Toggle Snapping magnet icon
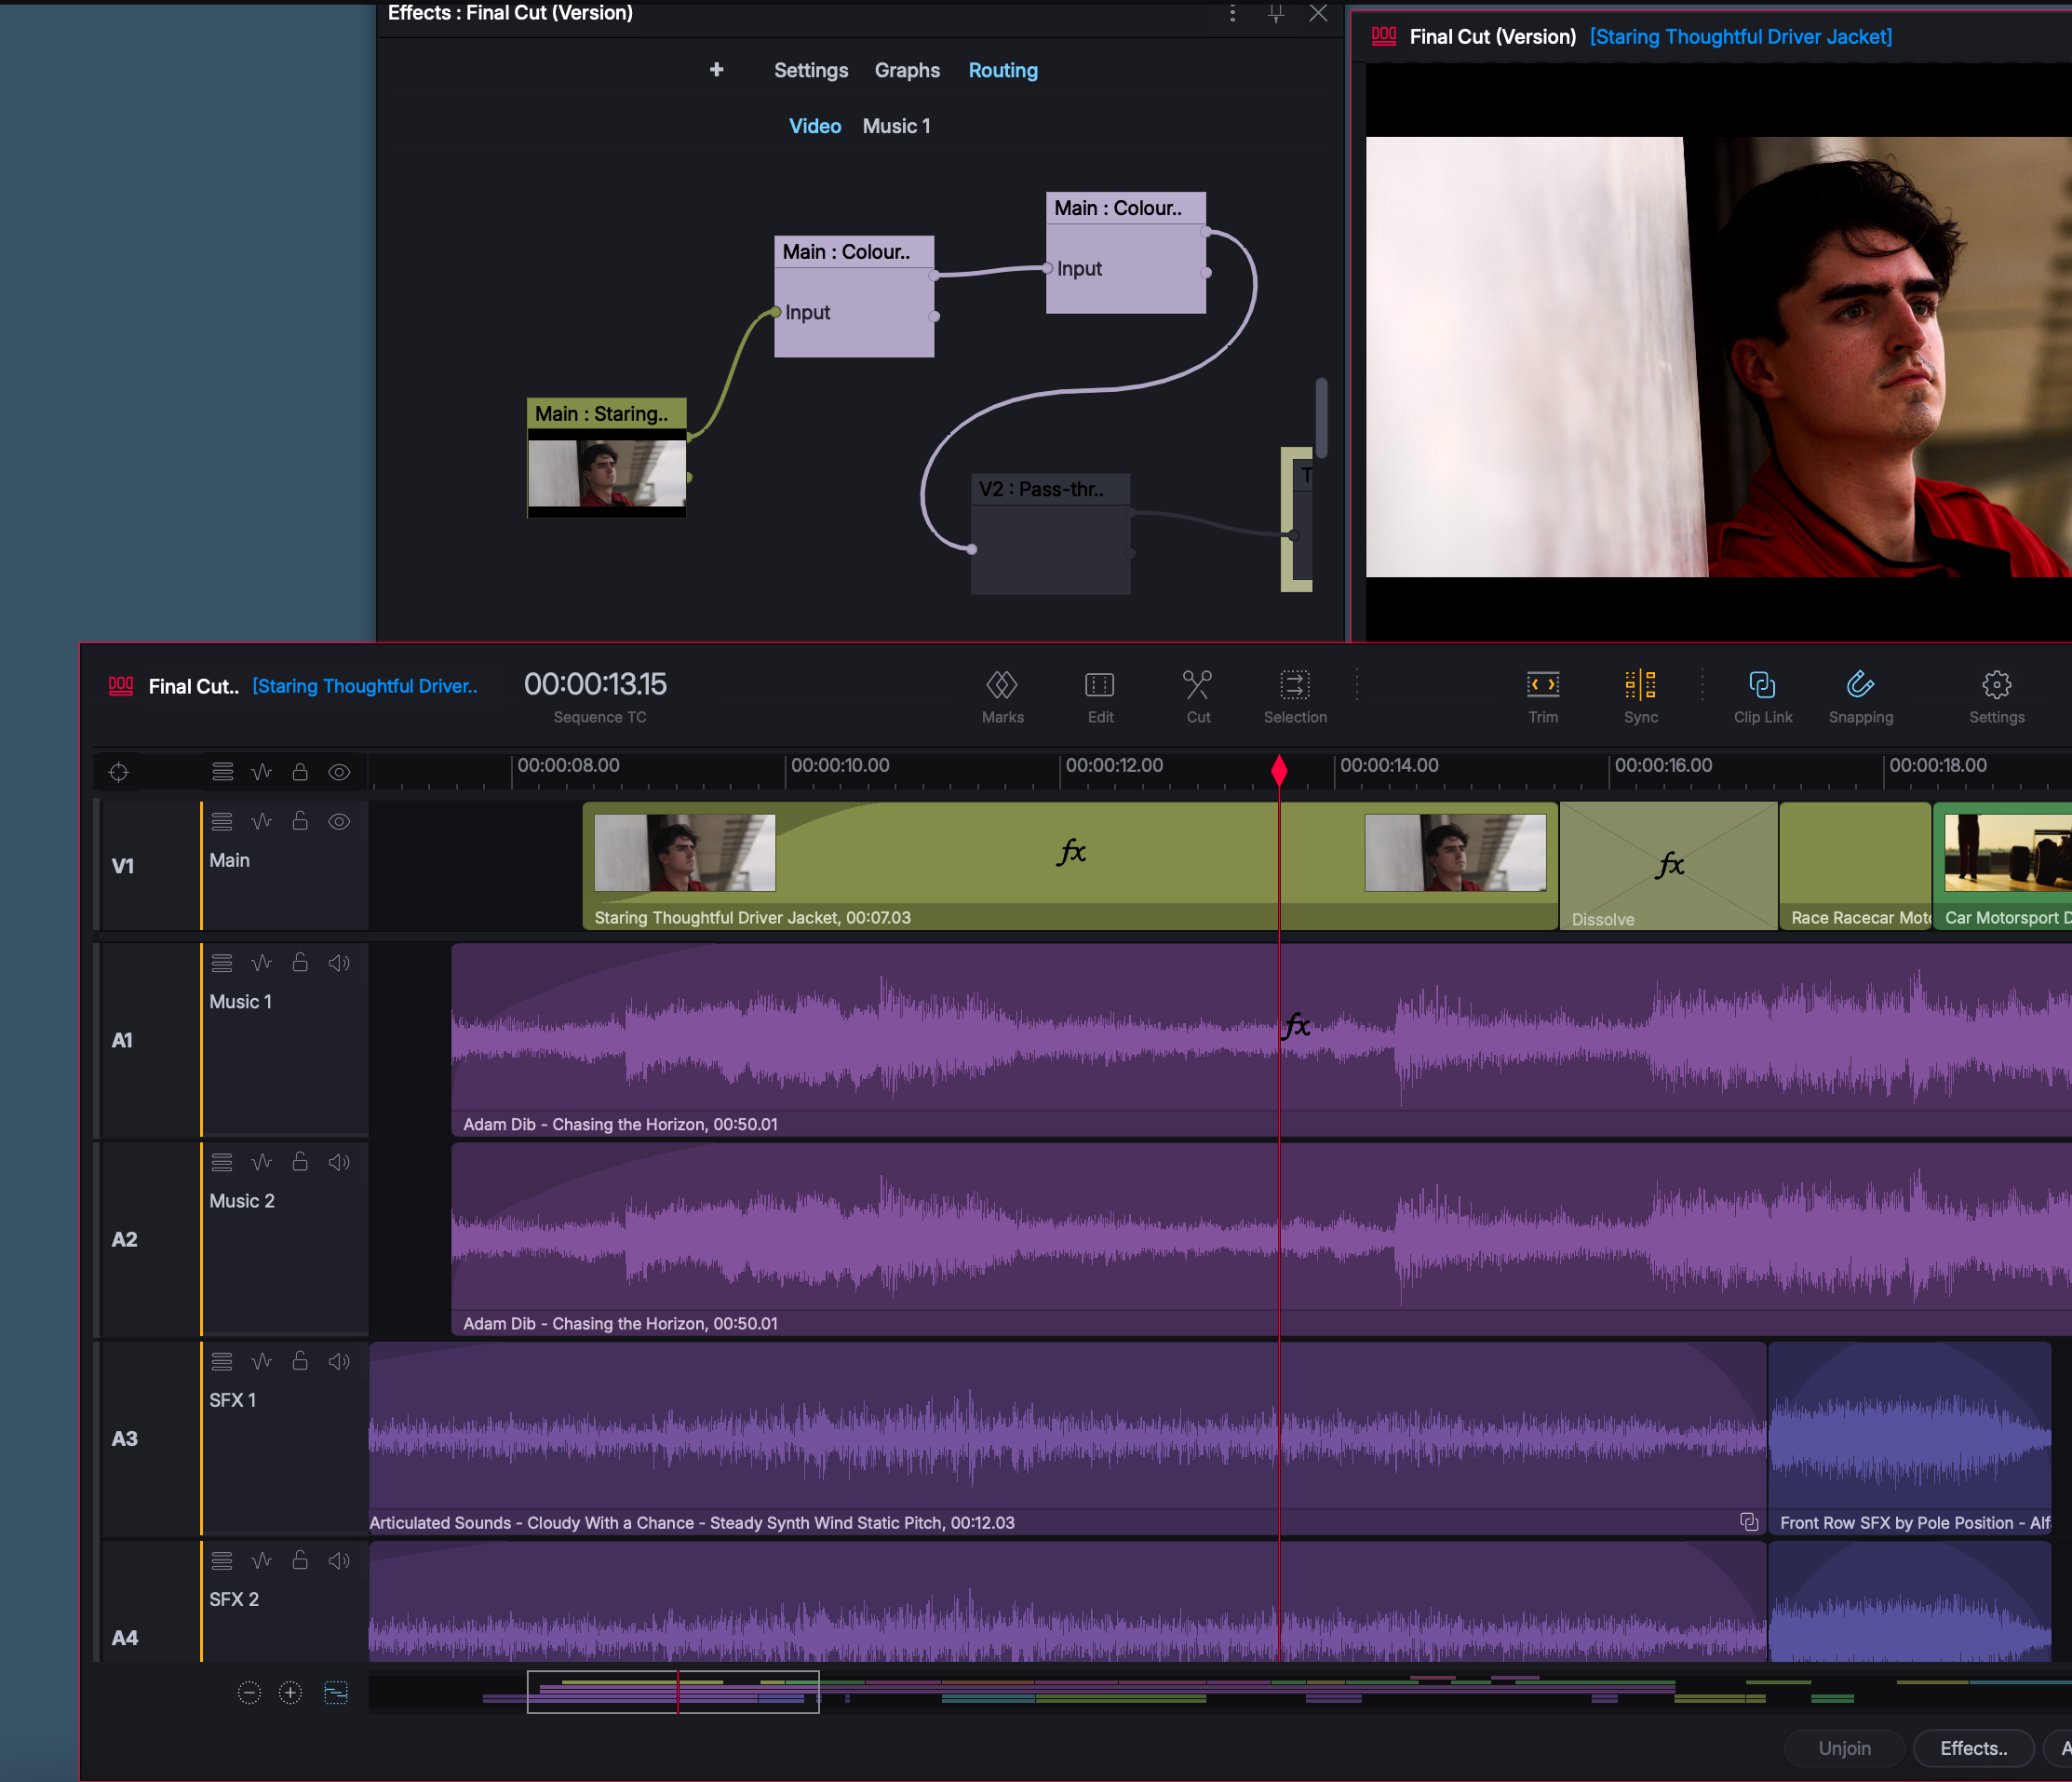2072x1782 pixels. 1861,685
